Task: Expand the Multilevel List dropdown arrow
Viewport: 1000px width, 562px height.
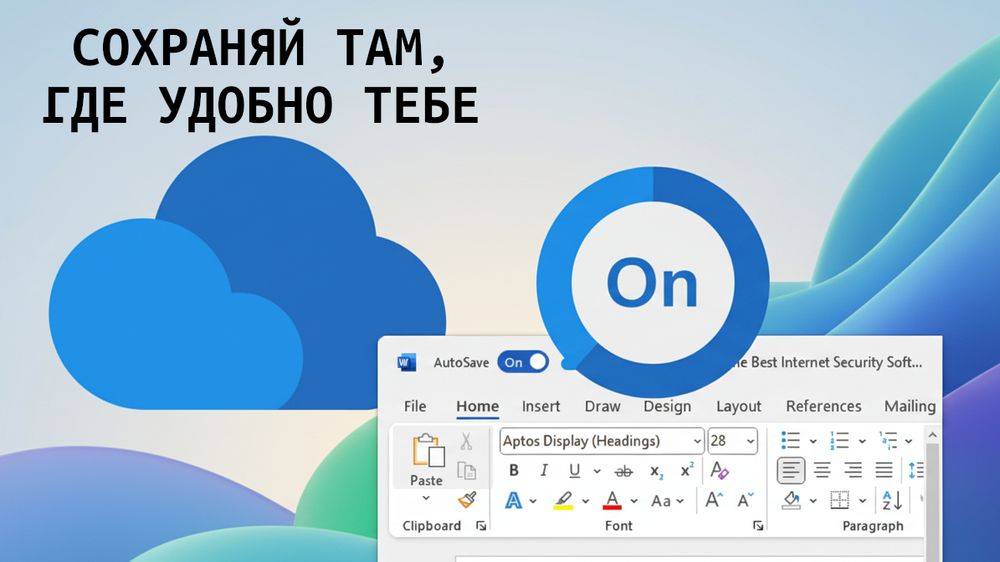Action: click(909, 441)
